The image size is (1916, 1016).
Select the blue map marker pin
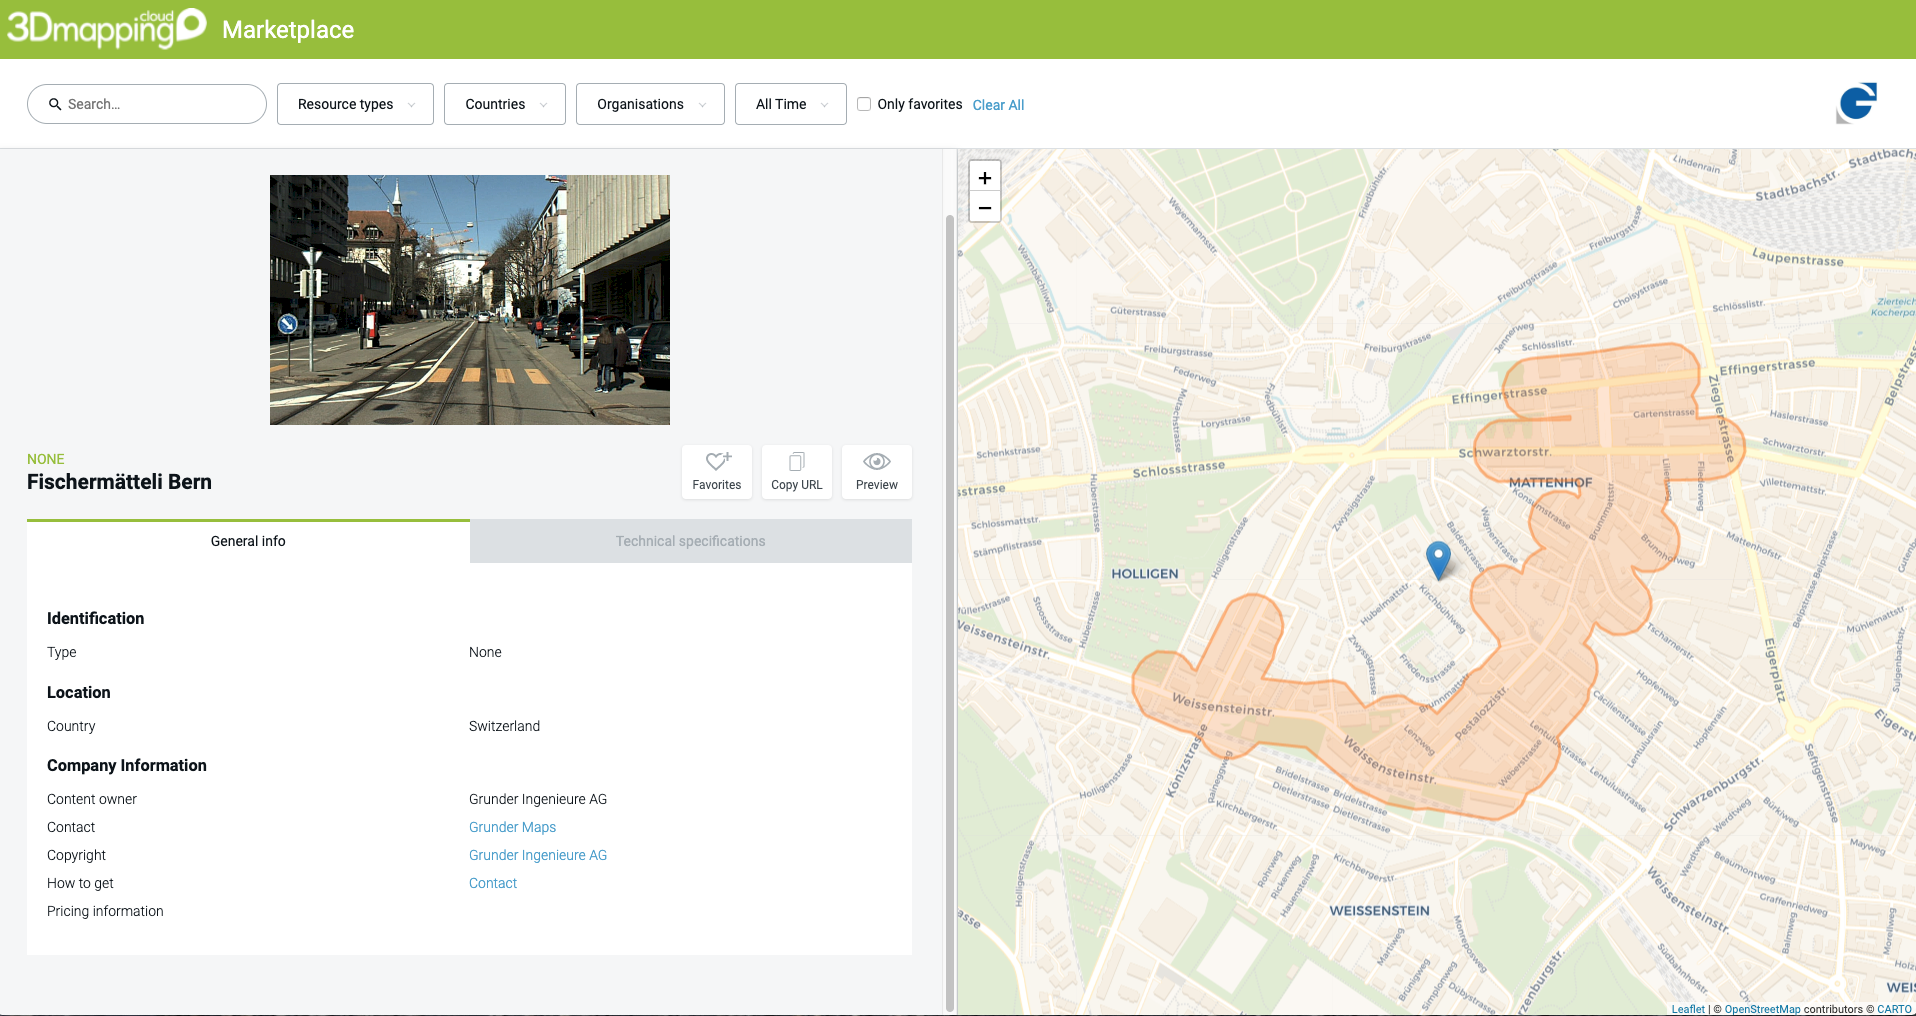pyautogui.click(x=1438, y=560)
